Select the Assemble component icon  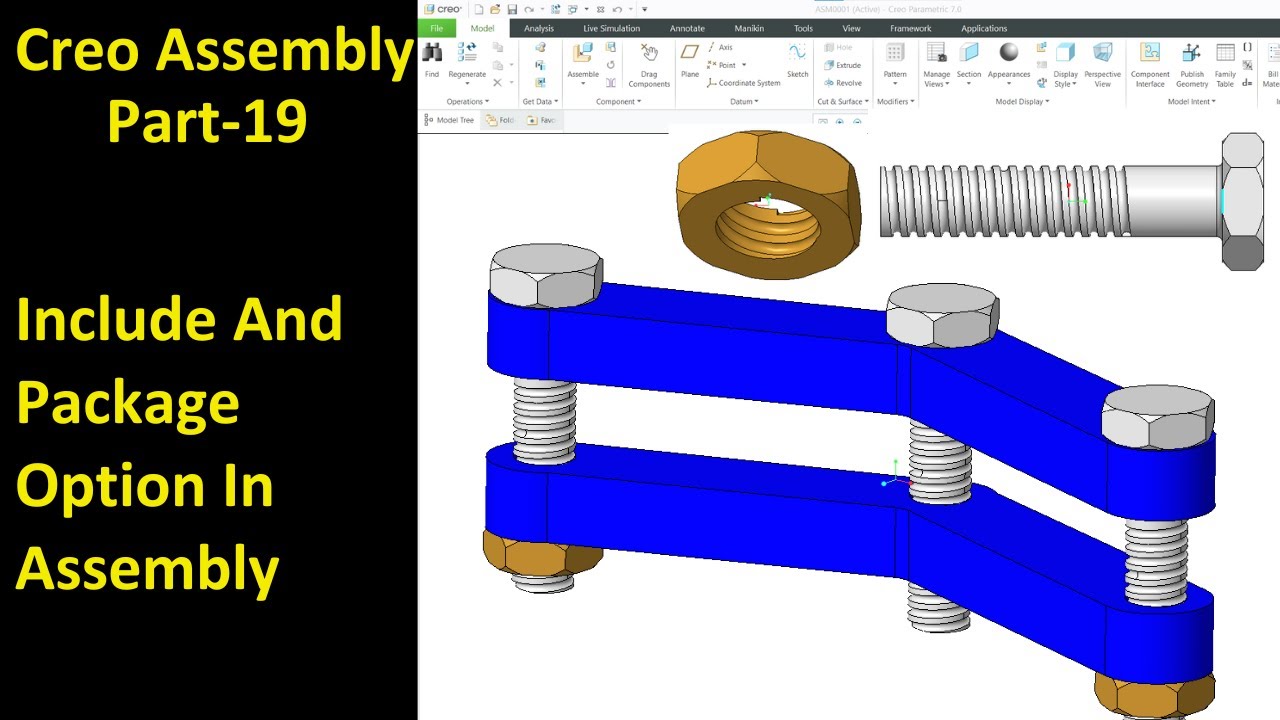[x=583, y=54]
